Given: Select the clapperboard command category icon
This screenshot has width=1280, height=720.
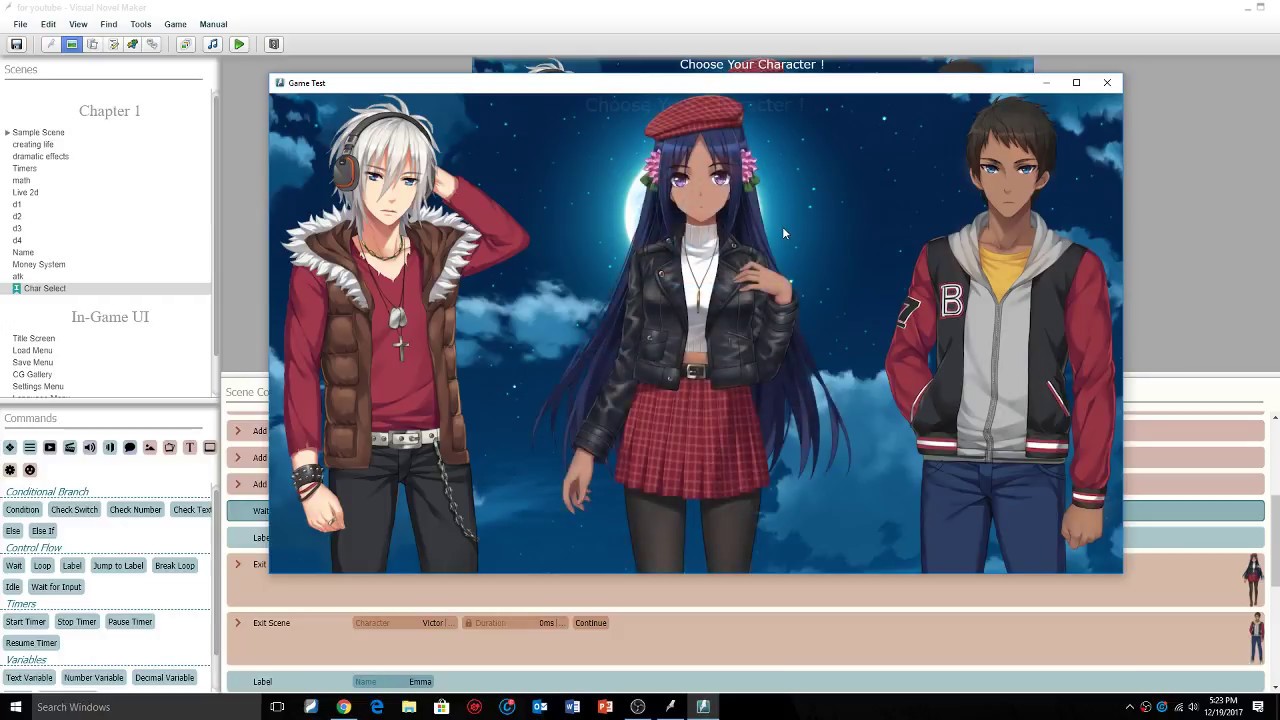Looking at the screenshot, I should pyautogui.click(x=70, y=448).
